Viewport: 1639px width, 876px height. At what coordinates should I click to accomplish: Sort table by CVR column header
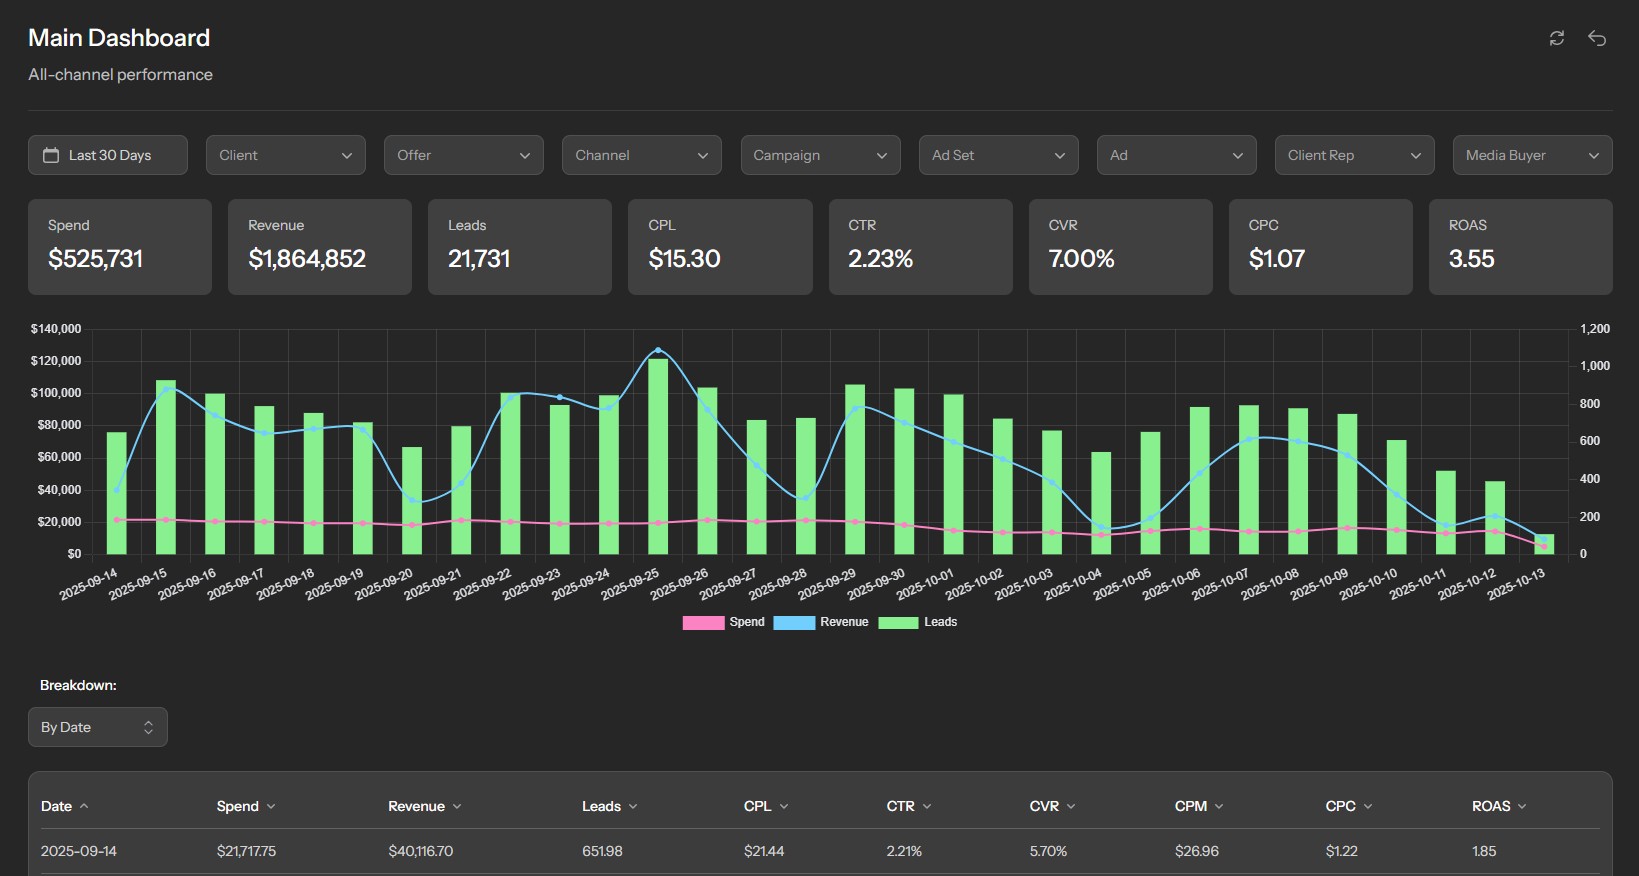1053,806
